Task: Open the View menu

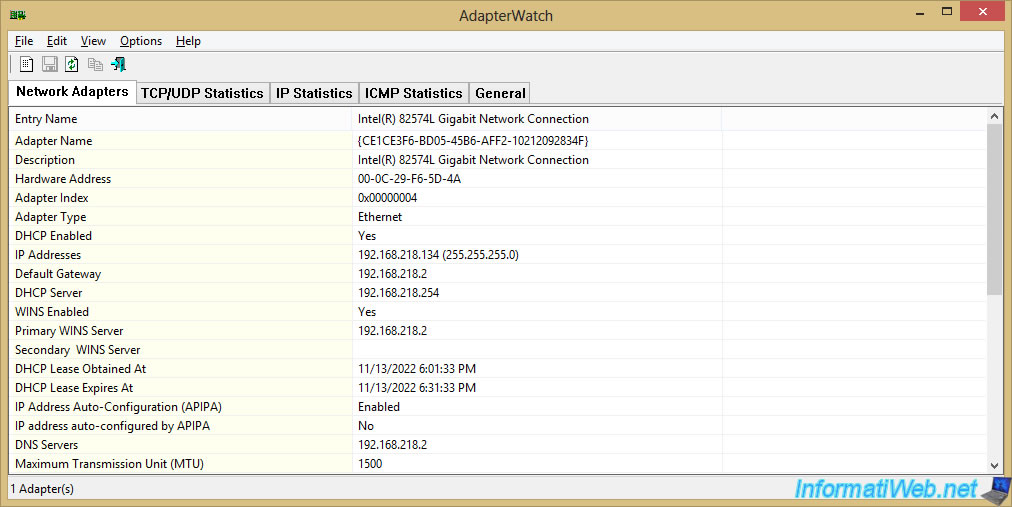Action: pyautogui.click(x=93, y=41)
